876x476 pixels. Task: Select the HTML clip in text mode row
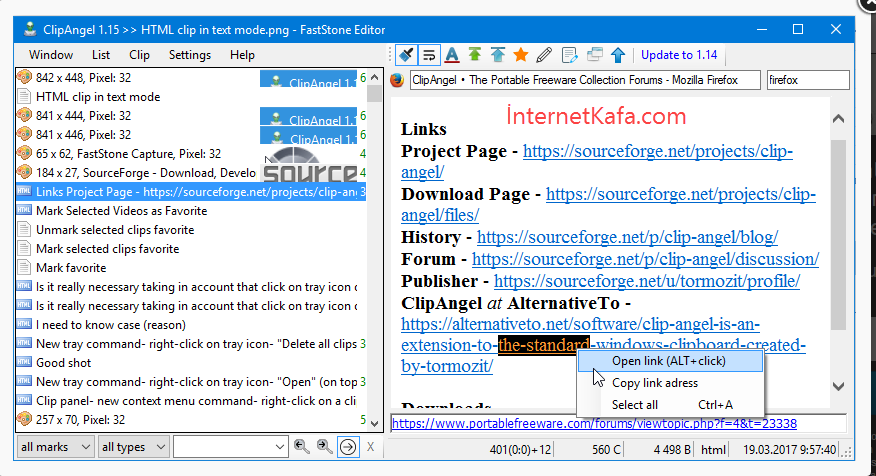191,97
